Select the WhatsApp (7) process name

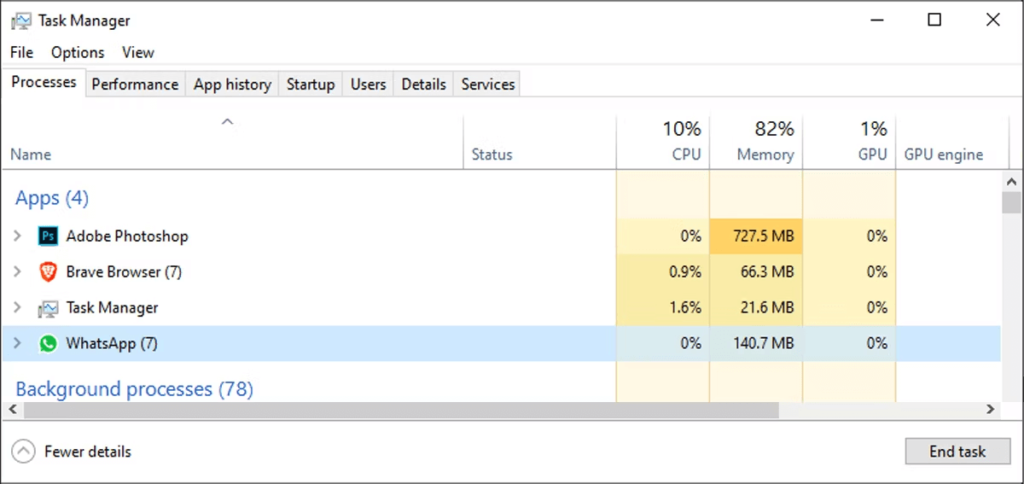[x=112, y=344]
